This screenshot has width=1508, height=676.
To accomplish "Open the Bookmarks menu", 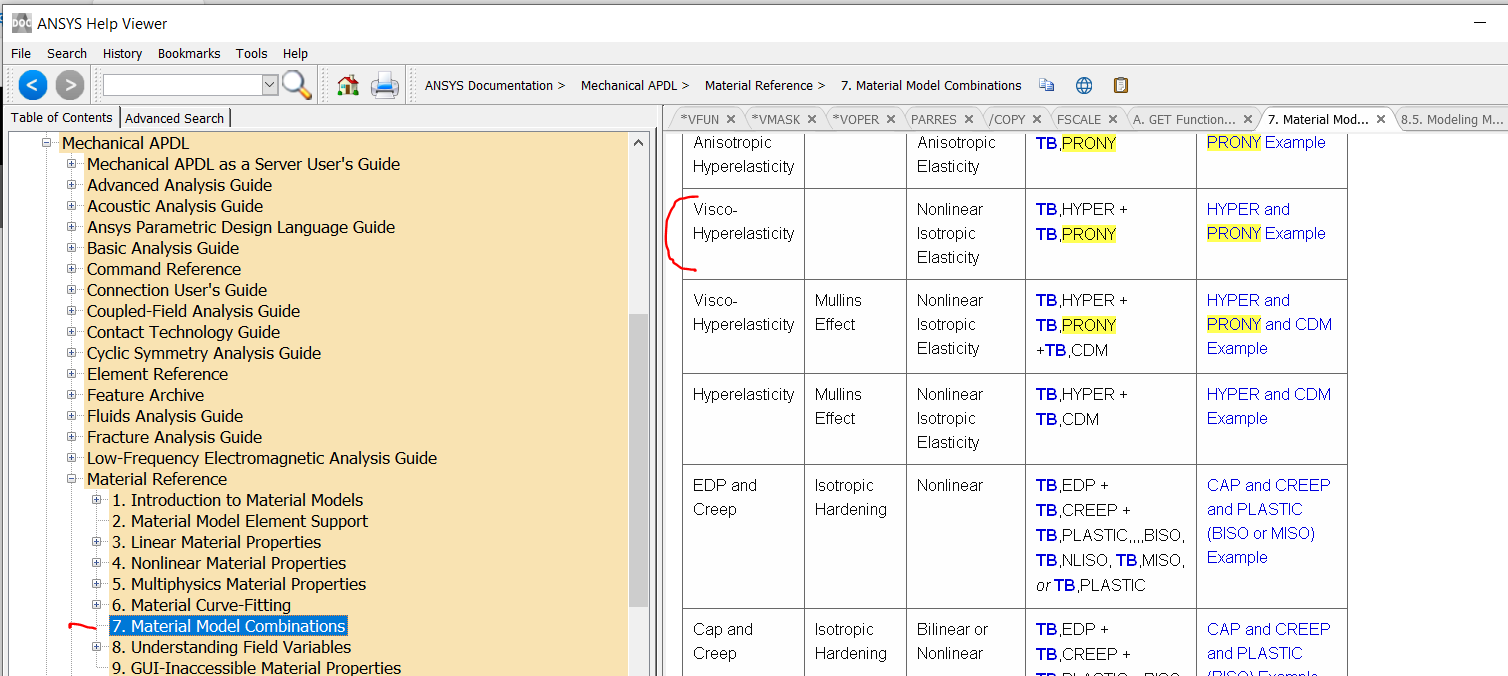I will pos(189,53).
